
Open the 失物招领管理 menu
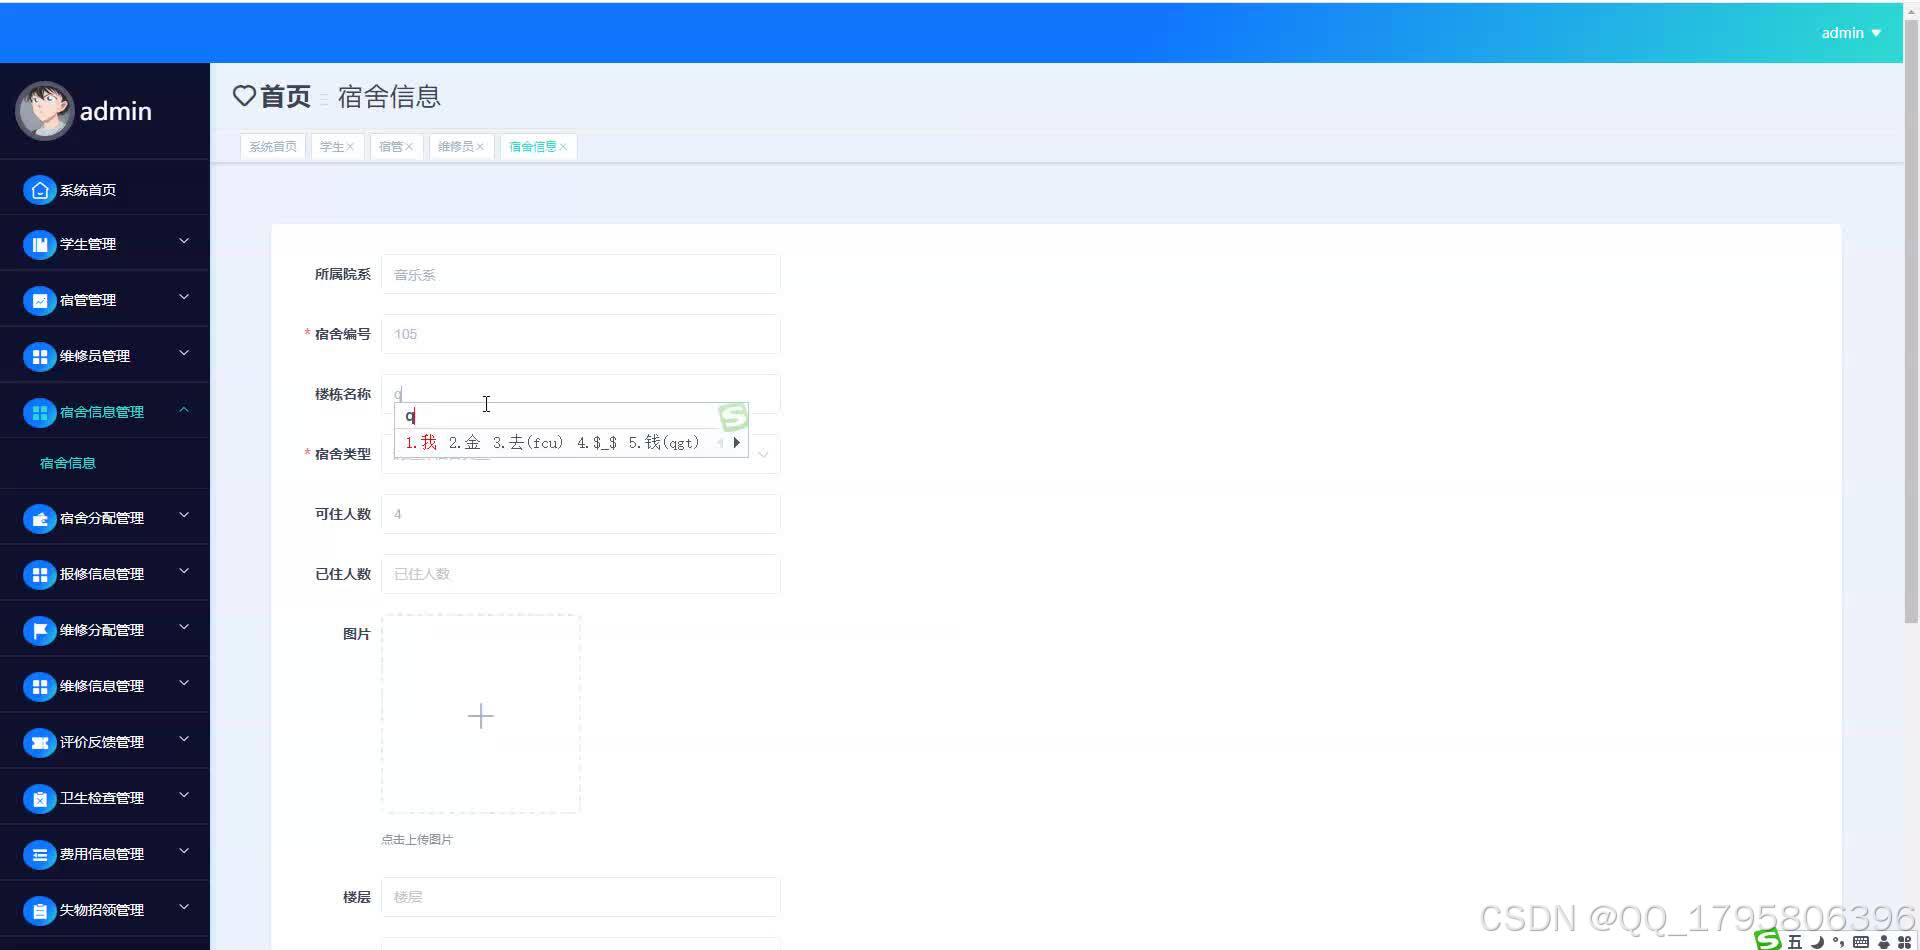click(105, 910)
